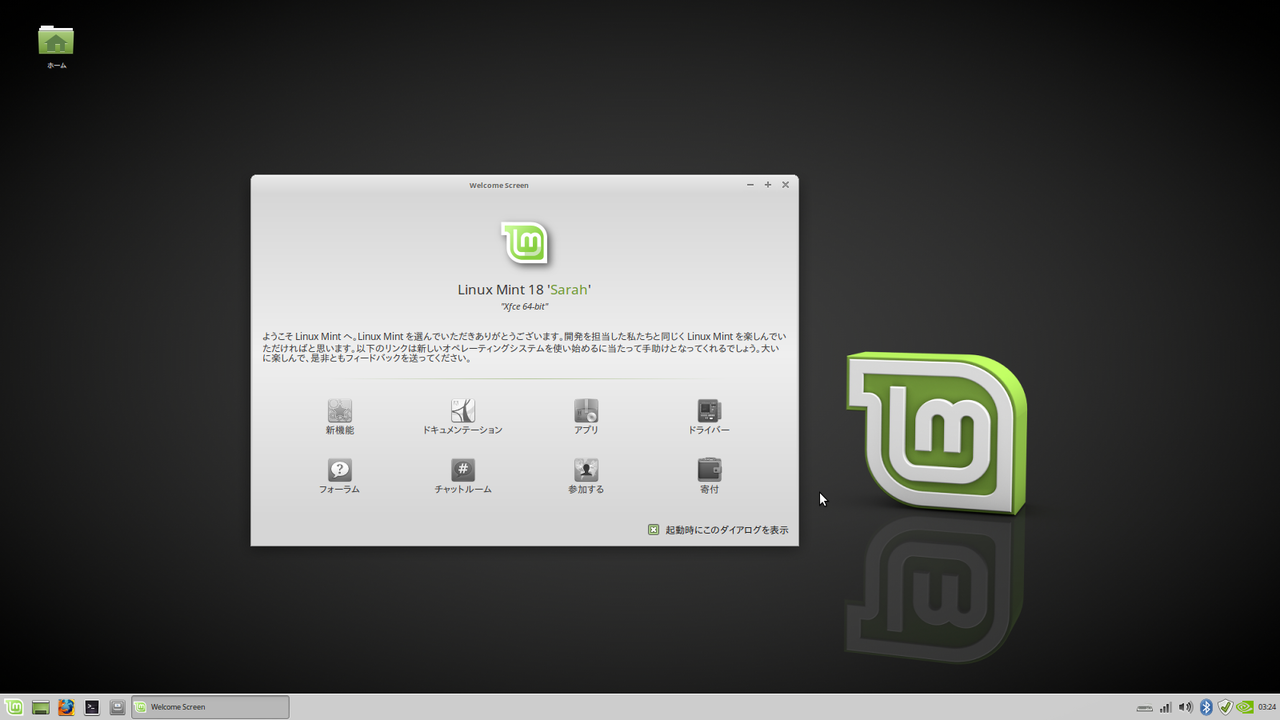Open the NVIDIA tray icon
The width and height of the screenshot is (1280, 720).
[x=1245, y=707]
